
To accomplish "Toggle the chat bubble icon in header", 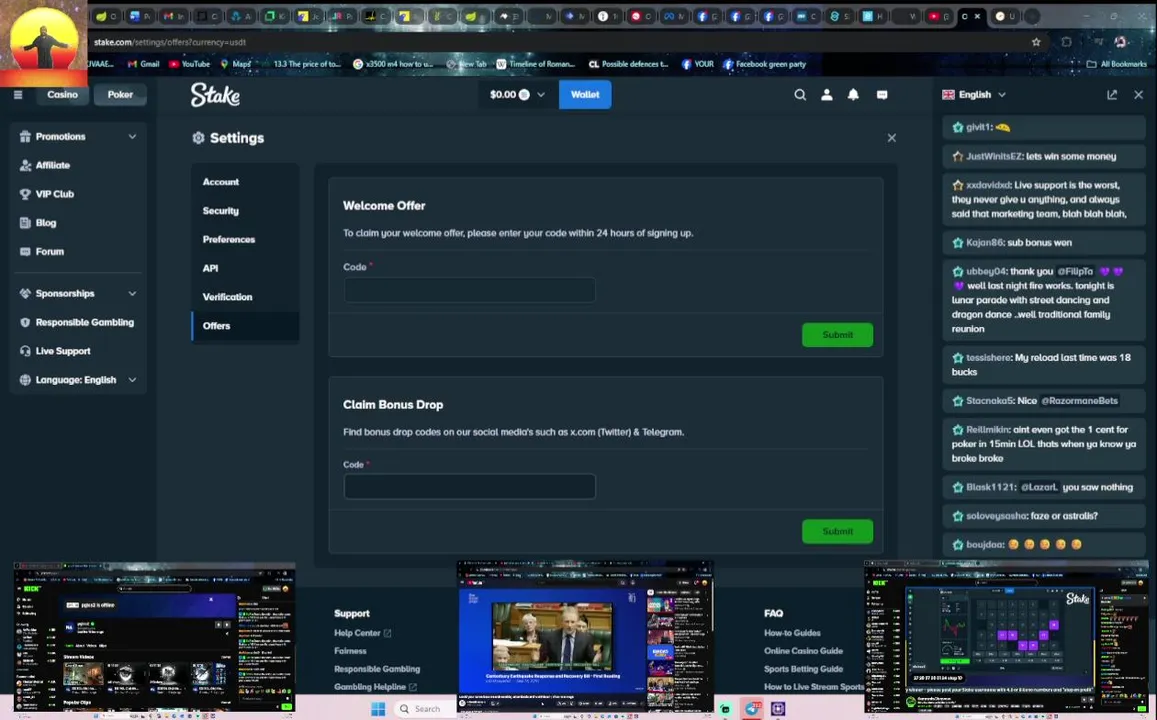I will (882, 94).
